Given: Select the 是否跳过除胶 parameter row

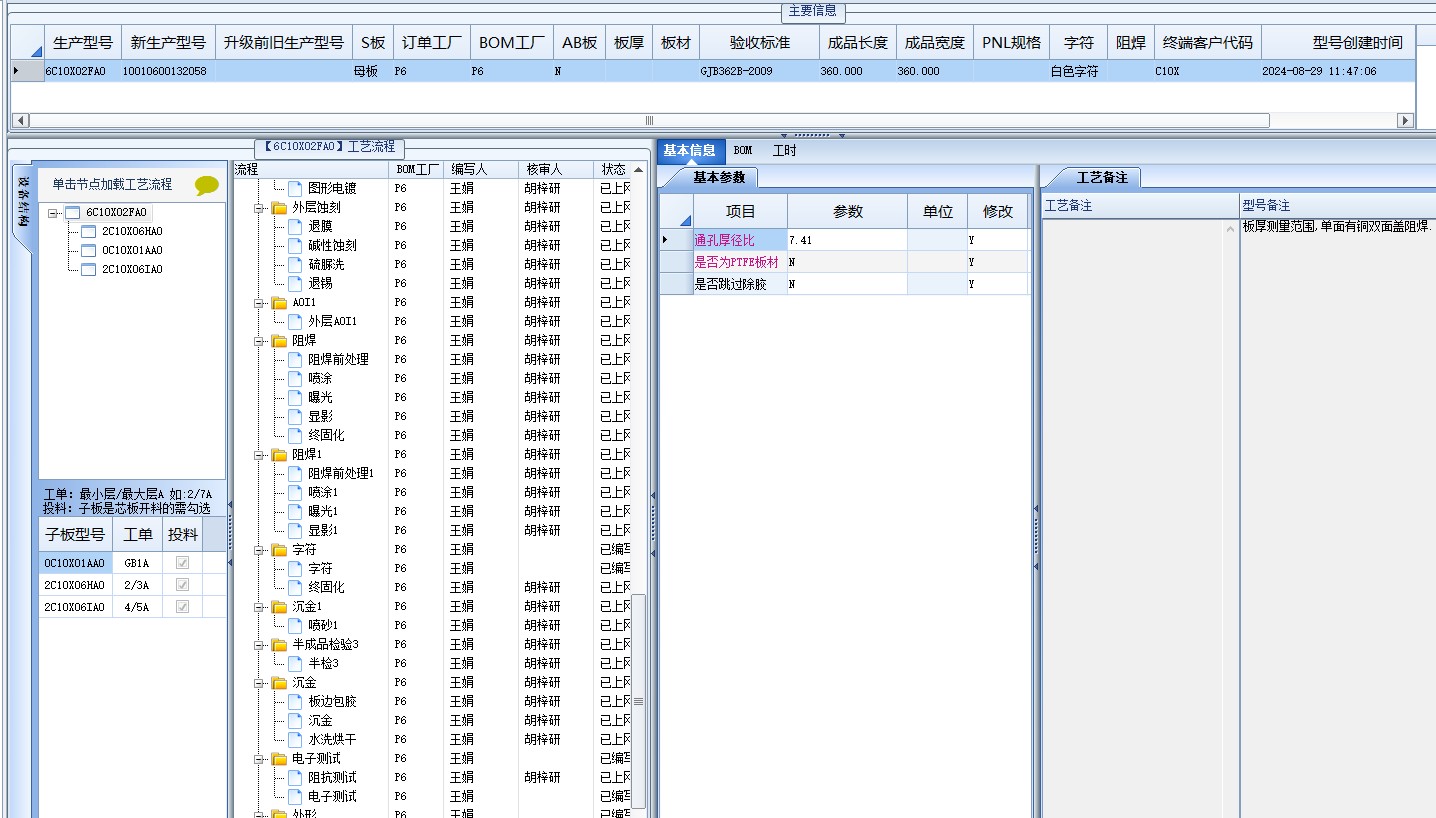Looking at the screenshot, I should pos(845,284).
